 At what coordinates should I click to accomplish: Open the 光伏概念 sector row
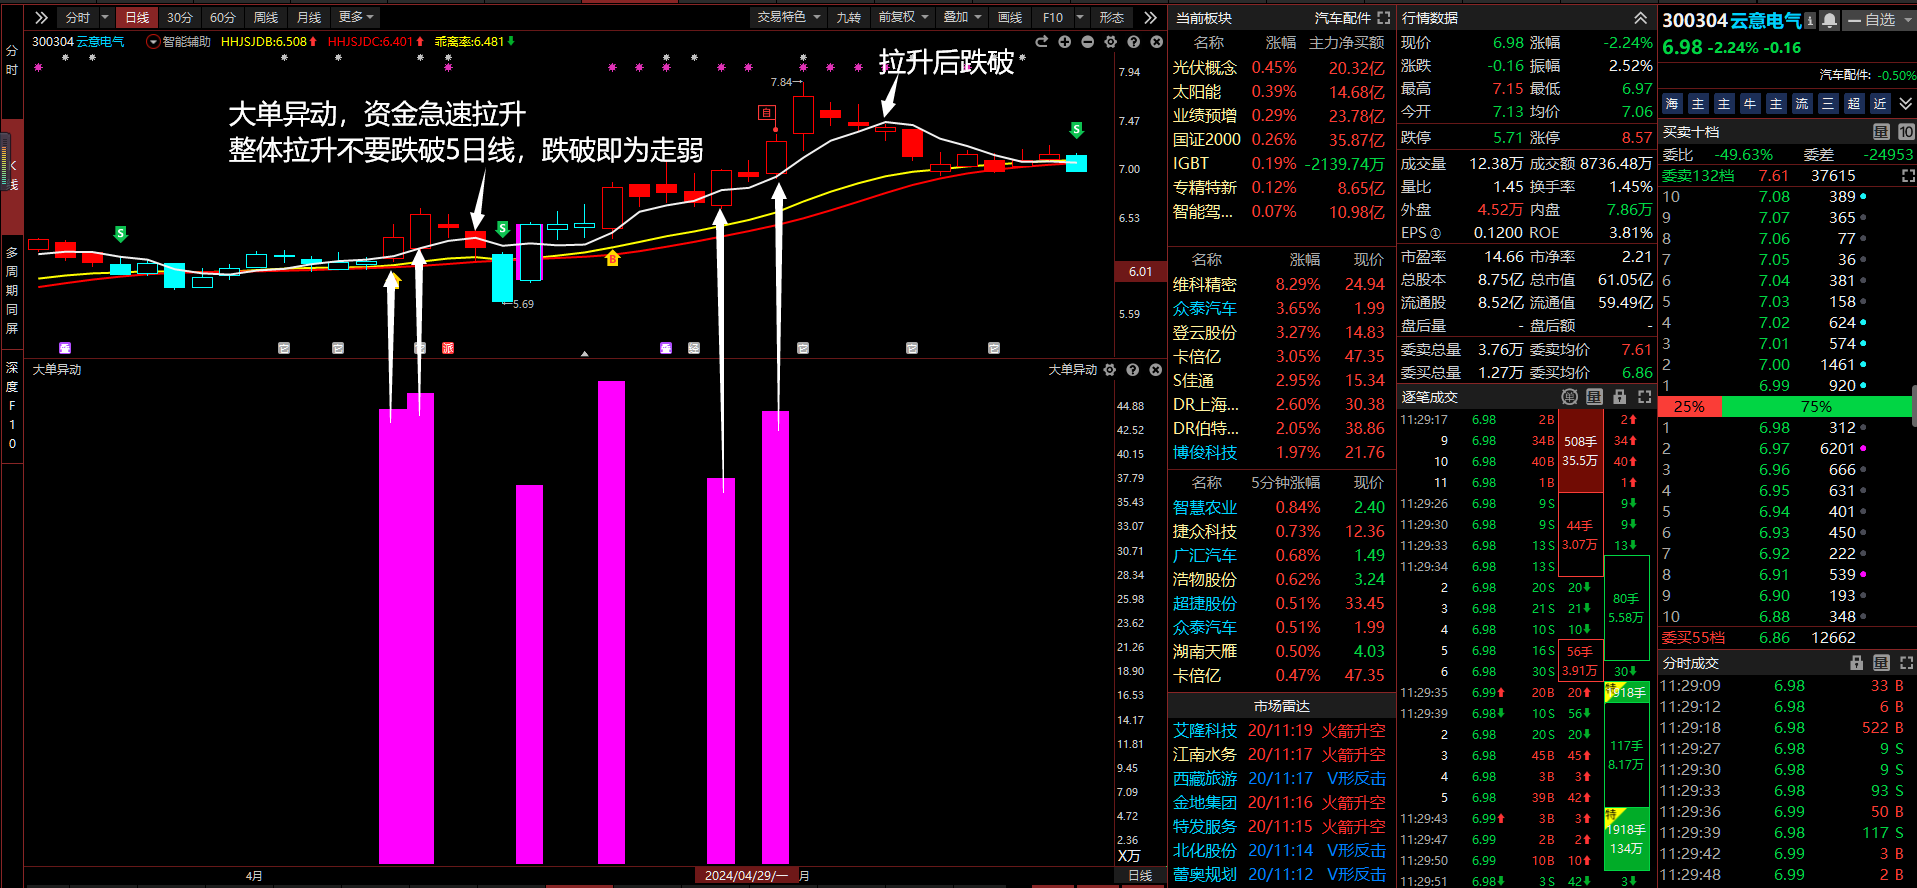[1279, 68]
